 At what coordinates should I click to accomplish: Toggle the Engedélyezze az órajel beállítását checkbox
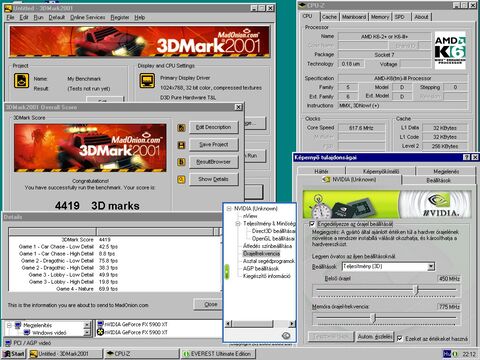pyautogui.click(x=312, y=224)
